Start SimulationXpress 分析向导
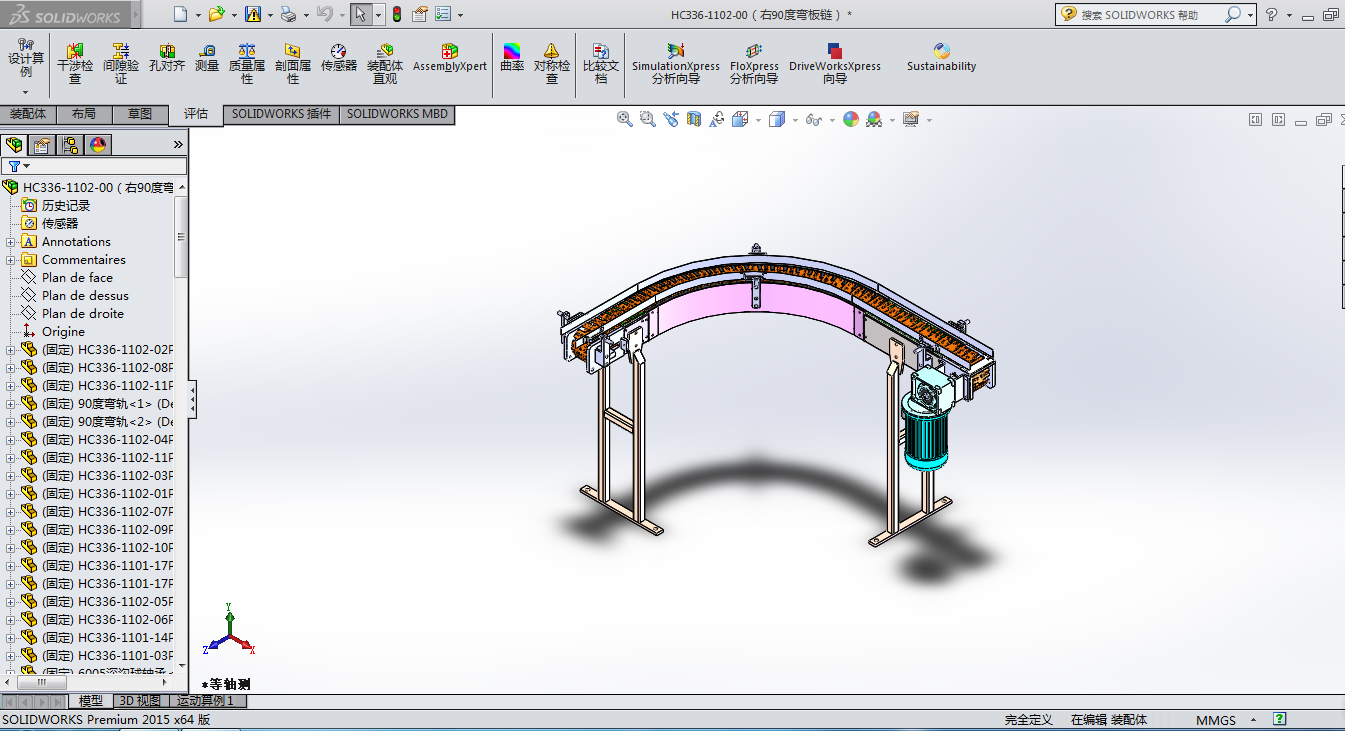Image resolution: width=1345 pixels, height=731 pixels. 675,62
